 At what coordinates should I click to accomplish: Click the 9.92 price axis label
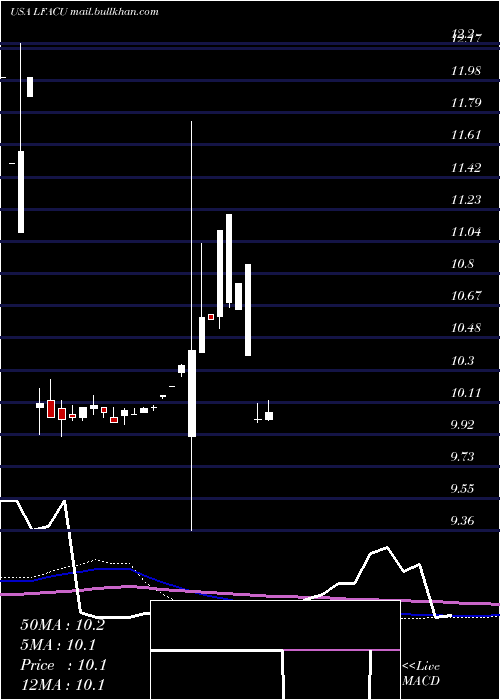click(x=462, y=424)
